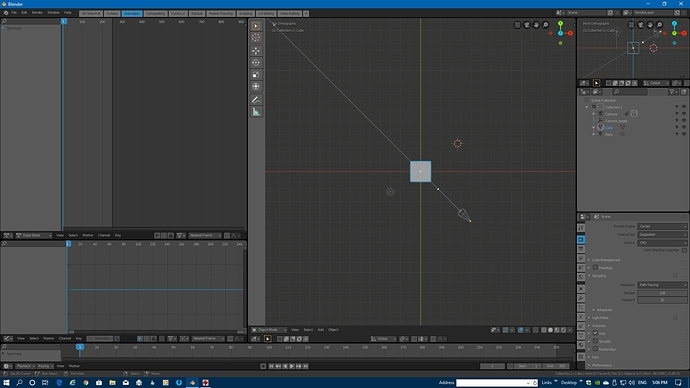Toggle Open Shading Language checkbox
Viewport: 690px width, 388px height.
coord(684,250)
